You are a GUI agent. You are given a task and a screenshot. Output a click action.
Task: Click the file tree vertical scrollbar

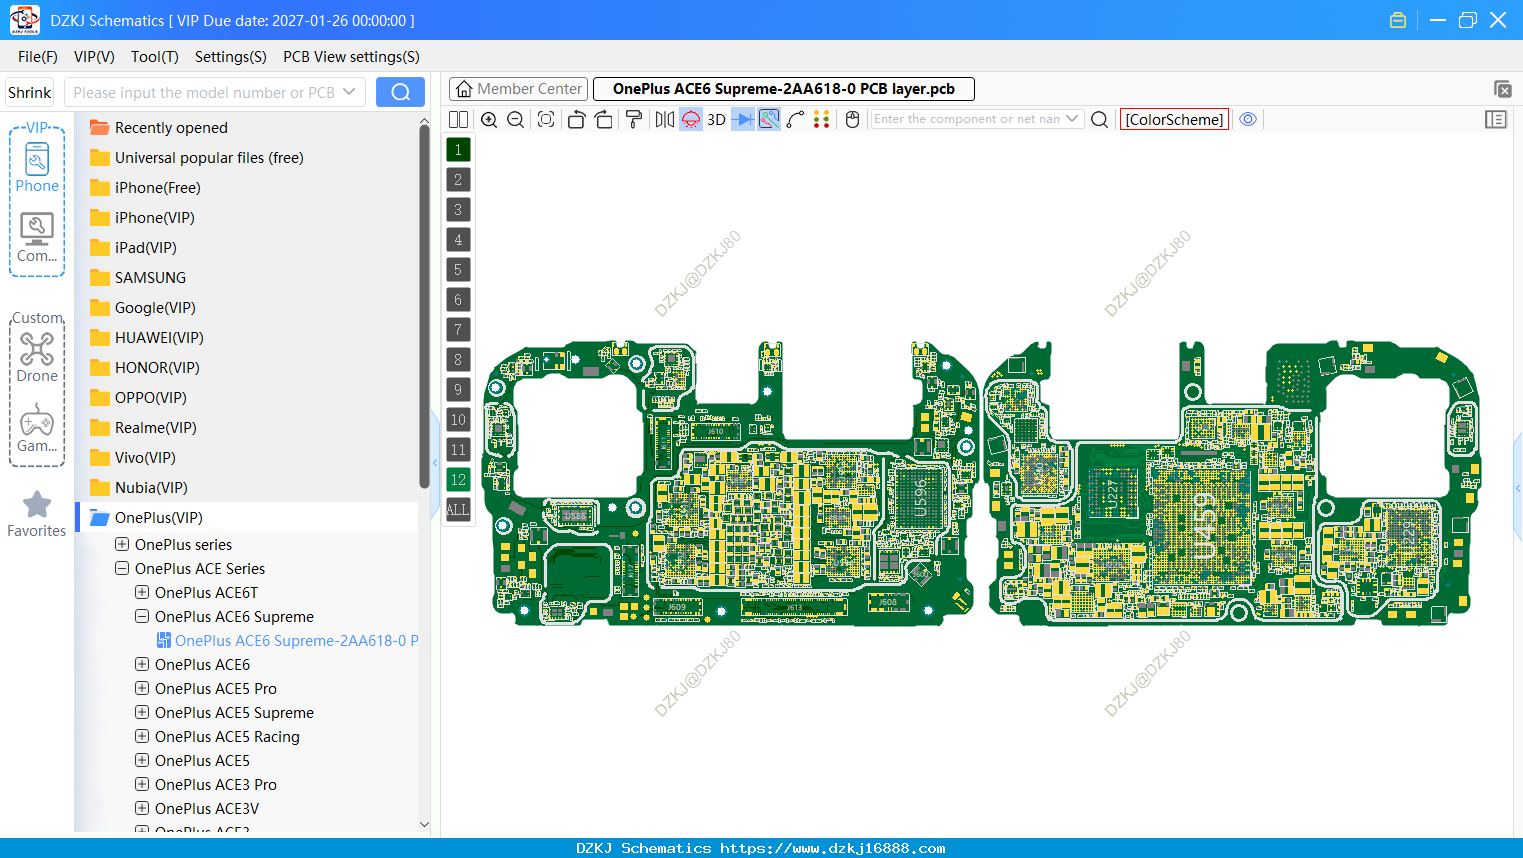[424, 305]
